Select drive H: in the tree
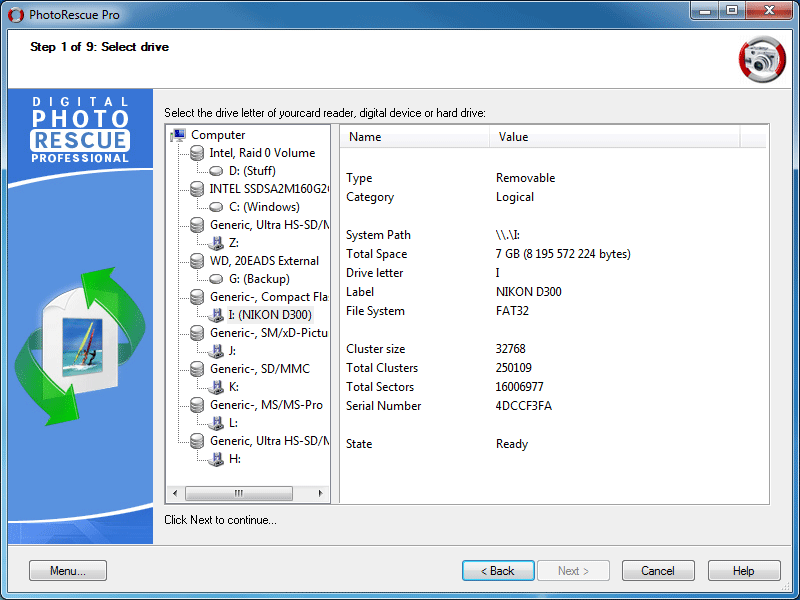This screenshot has height=600, width=800. pyautogui.click(x=234, y=459)
